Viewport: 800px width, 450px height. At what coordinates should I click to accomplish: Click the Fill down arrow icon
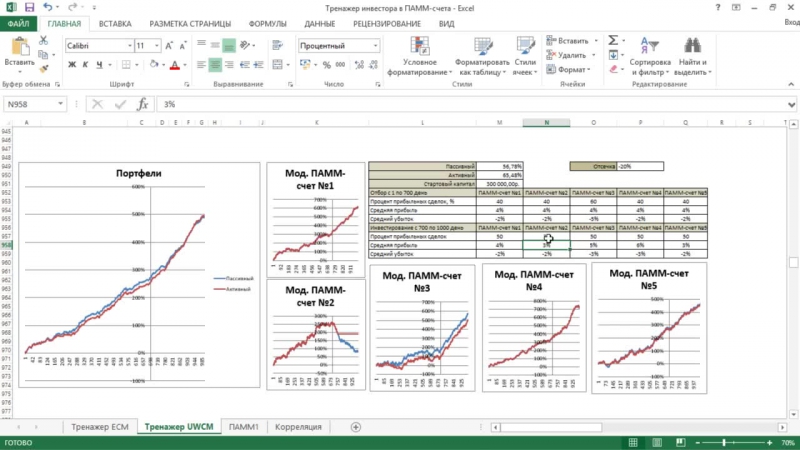pos(613,55)
